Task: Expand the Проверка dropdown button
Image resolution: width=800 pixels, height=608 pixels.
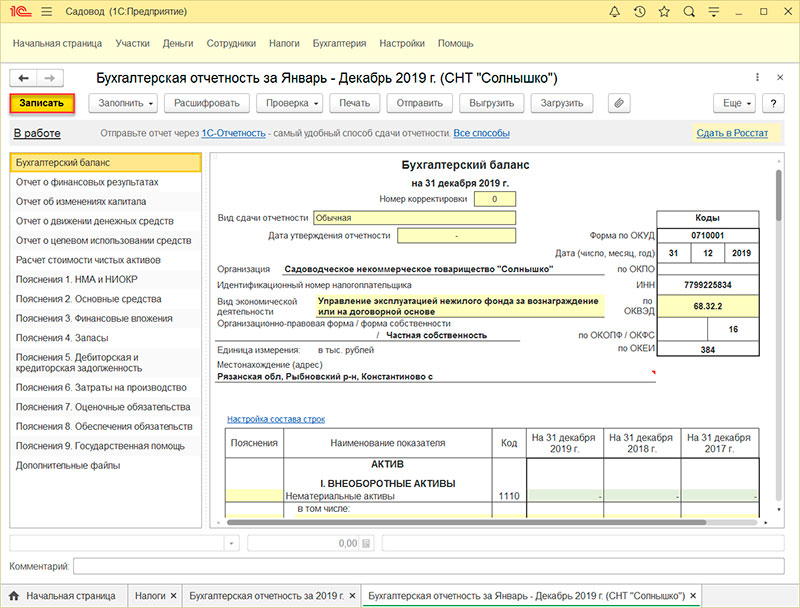Action: [x=289, y=103]
